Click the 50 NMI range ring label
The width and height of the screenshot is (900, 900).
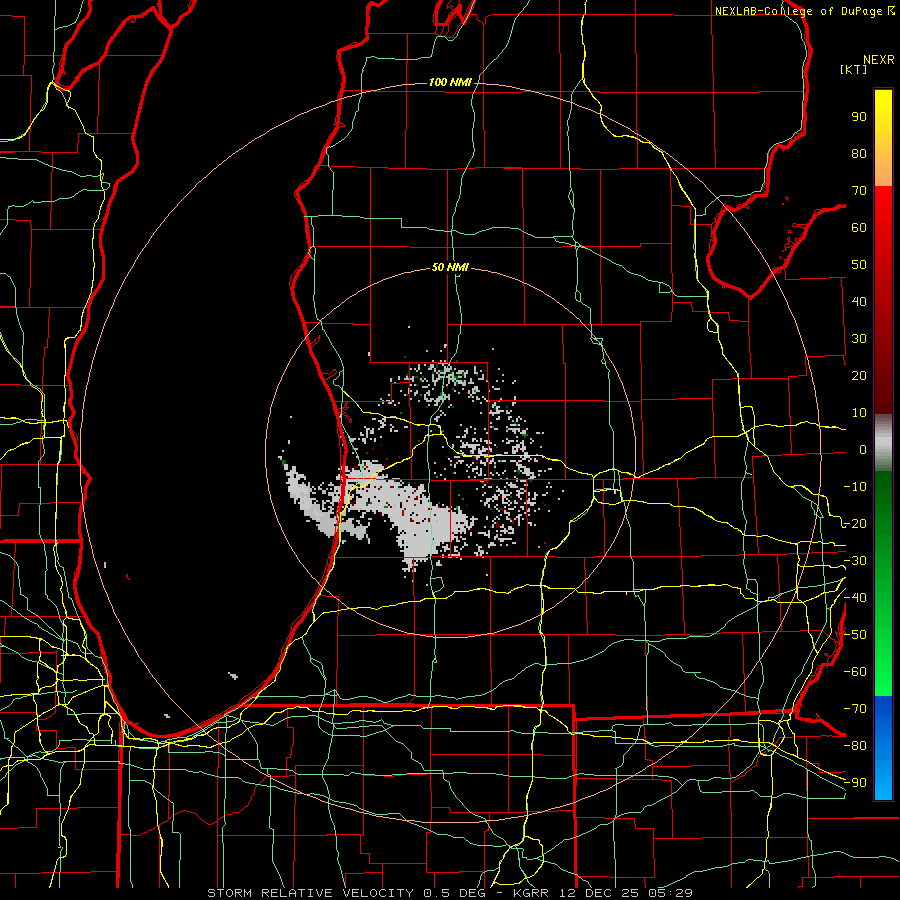[450, 267]
